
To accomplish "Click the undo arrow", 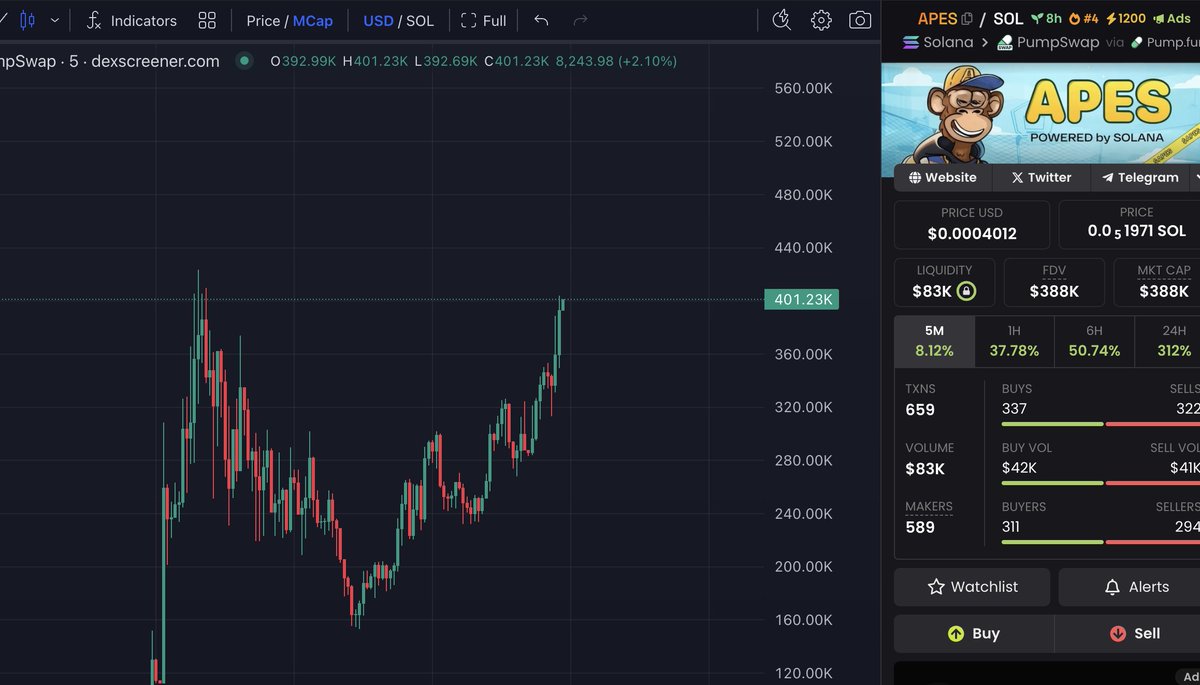I will [x=541, y=20].
